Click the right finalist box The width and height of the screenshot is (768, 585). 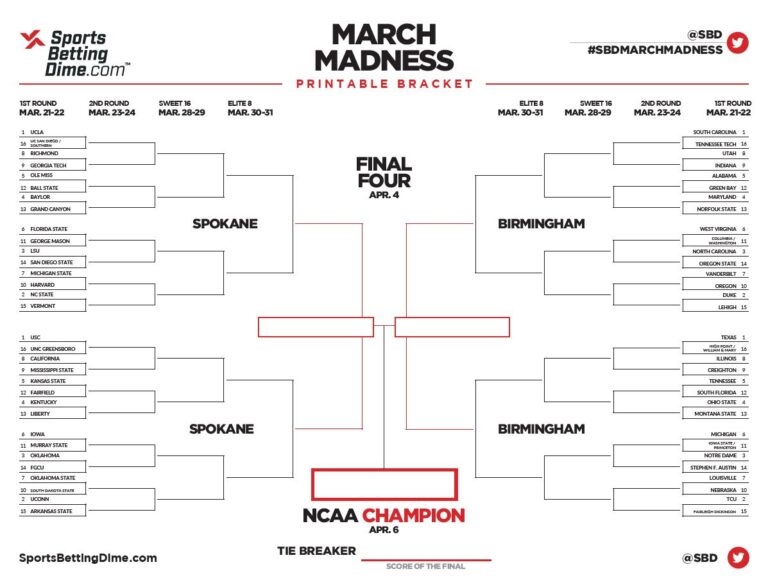452,327
